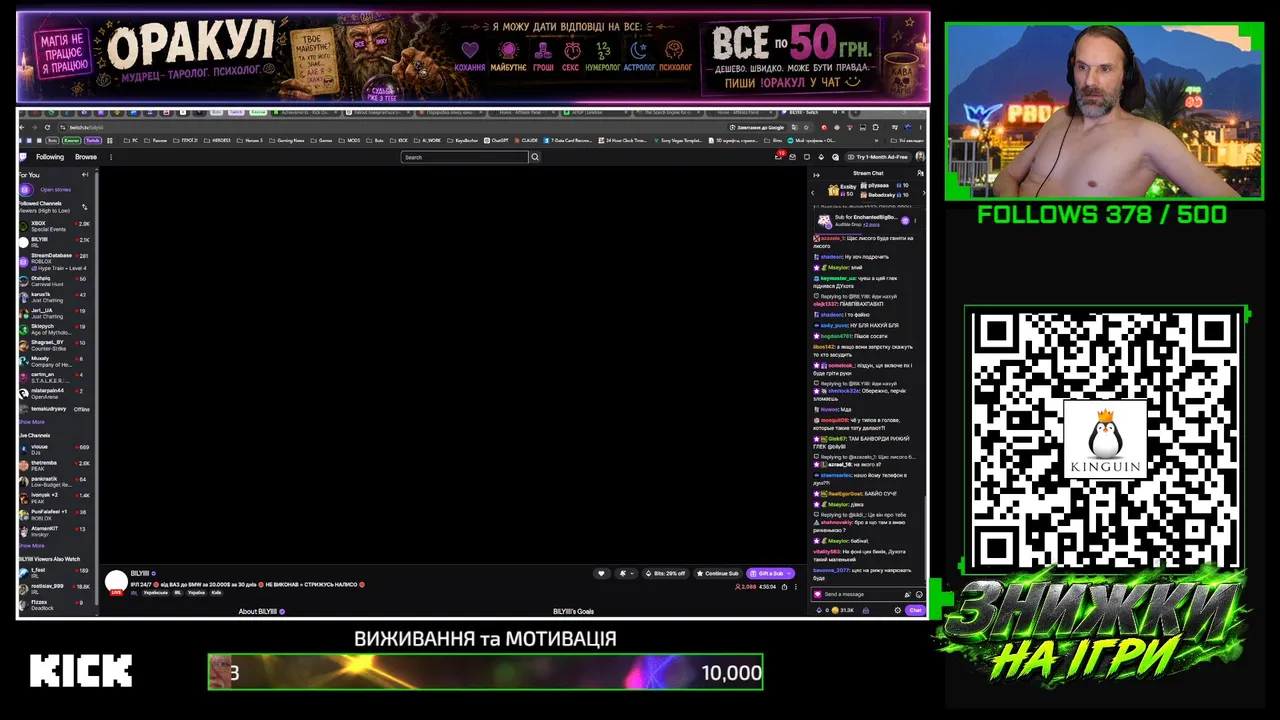Viewport: 1280px width, 720px height.
Task: Open the sub drop options menu
Action: click(x=916, y=220)
